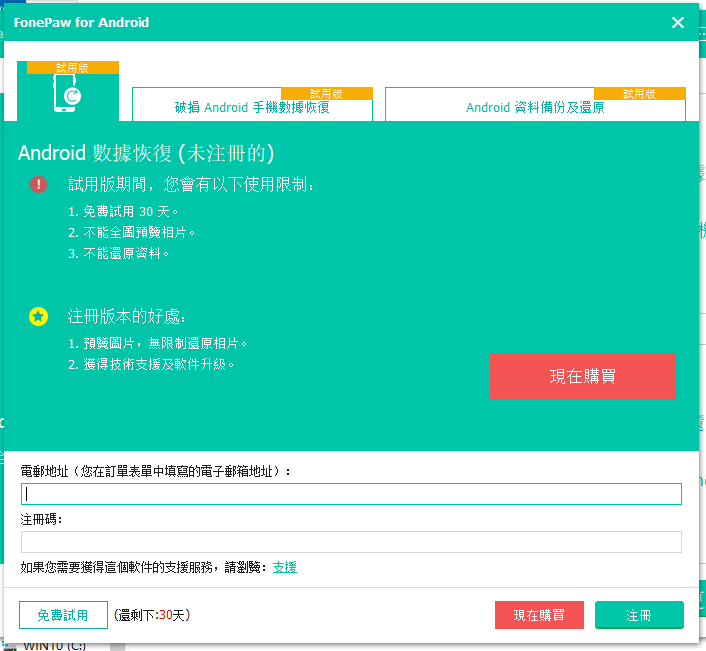Viewport: 706px width, 651px height.
Task: Click the text 免費試用 30 天
Action: click(123, 211)
